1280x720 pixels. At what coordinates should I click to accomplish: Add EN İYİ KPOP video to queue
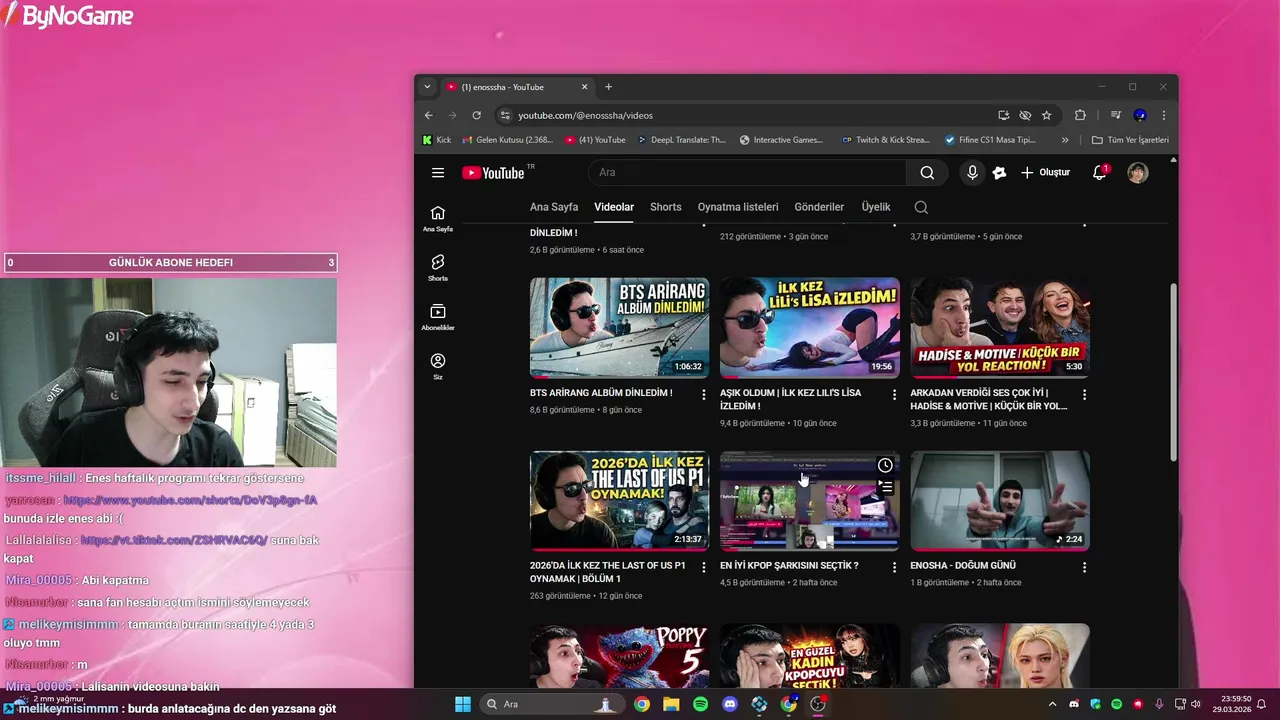pos(885,487)
